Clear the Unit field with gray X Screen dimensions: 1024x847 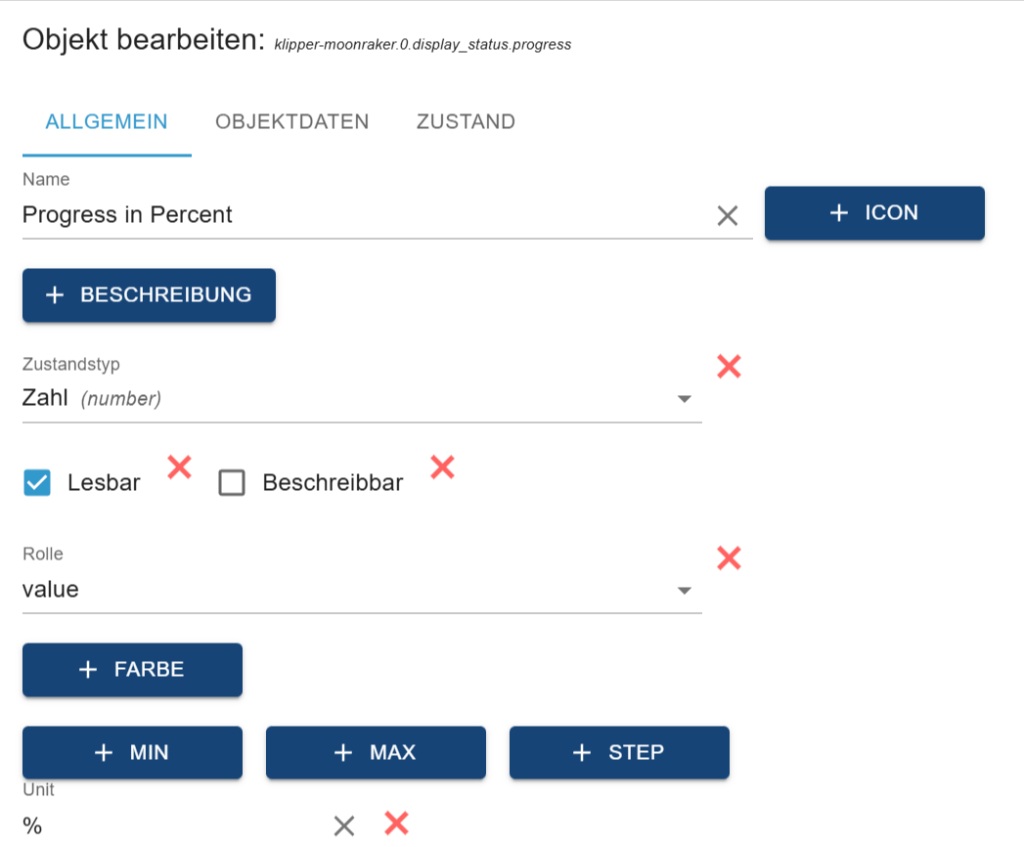coord(344,825)
